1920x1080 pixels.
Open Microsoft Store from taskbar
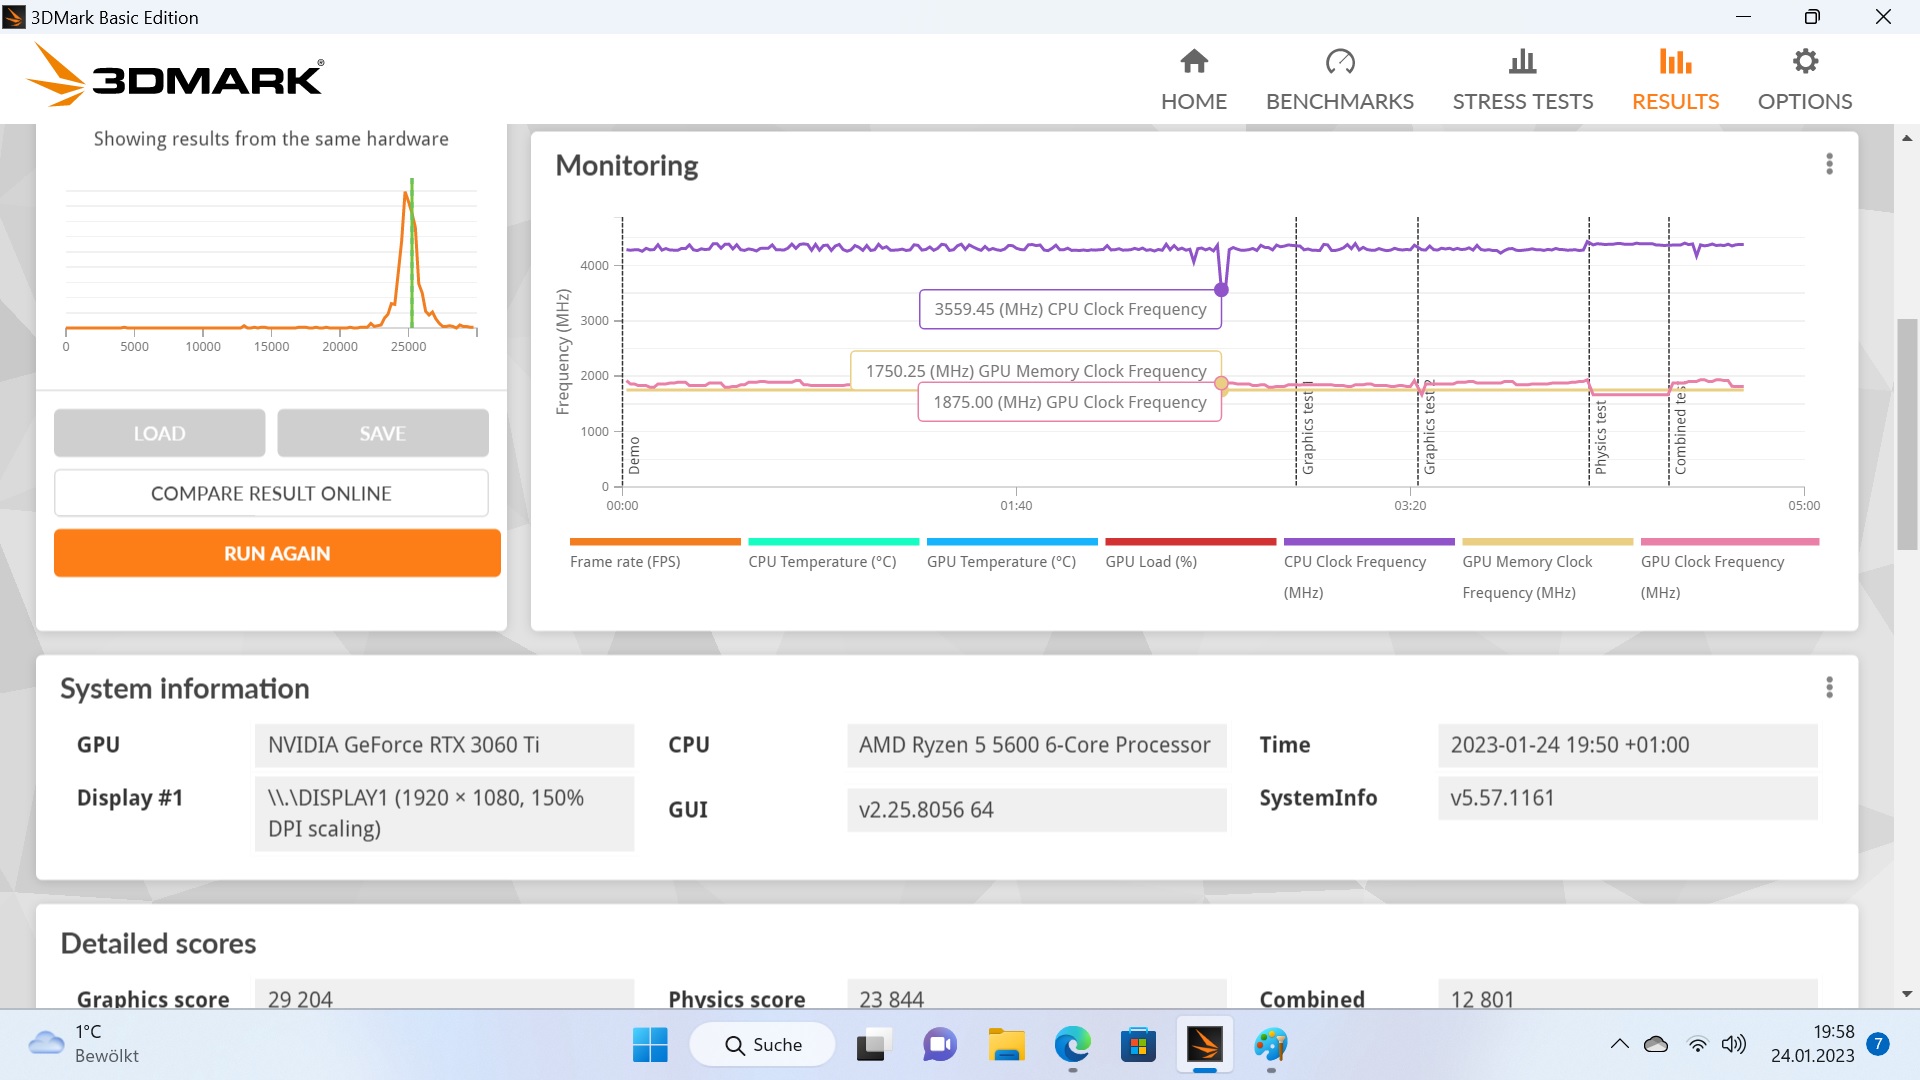pyautogui.click(x=1138, y=1045)
